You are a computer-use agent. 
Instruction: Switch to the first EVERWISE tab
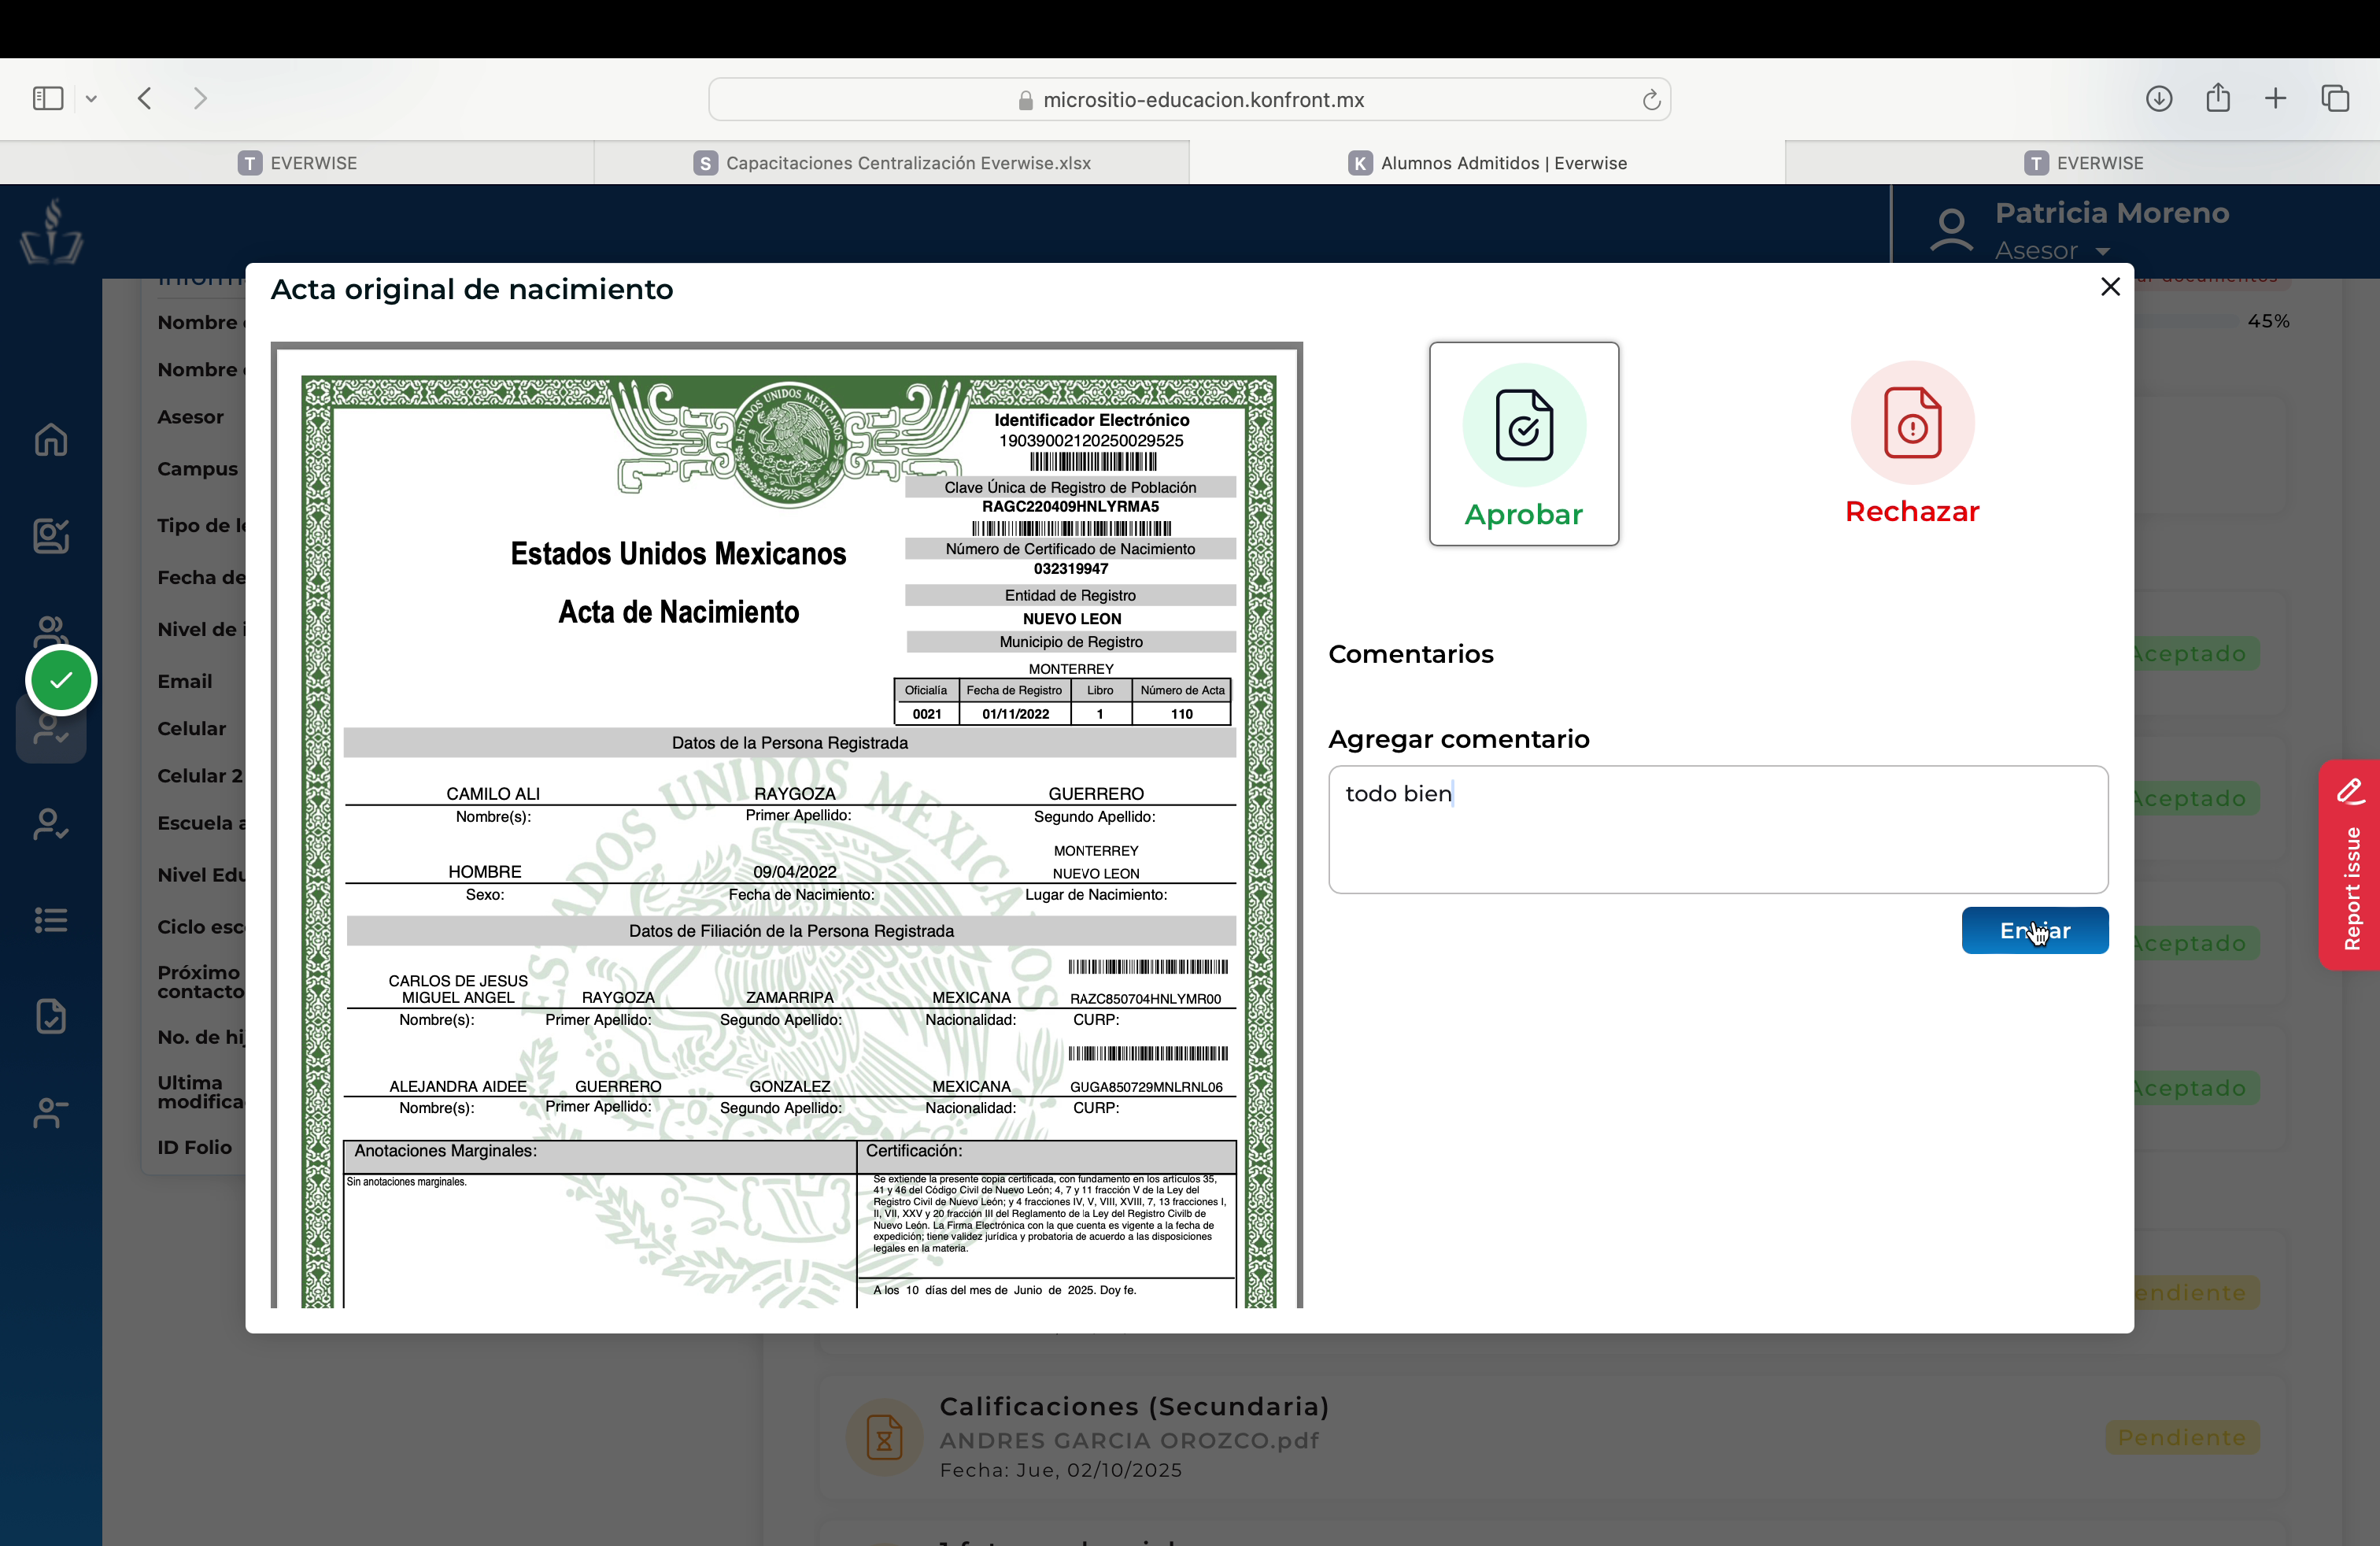(x=297, y=163)
